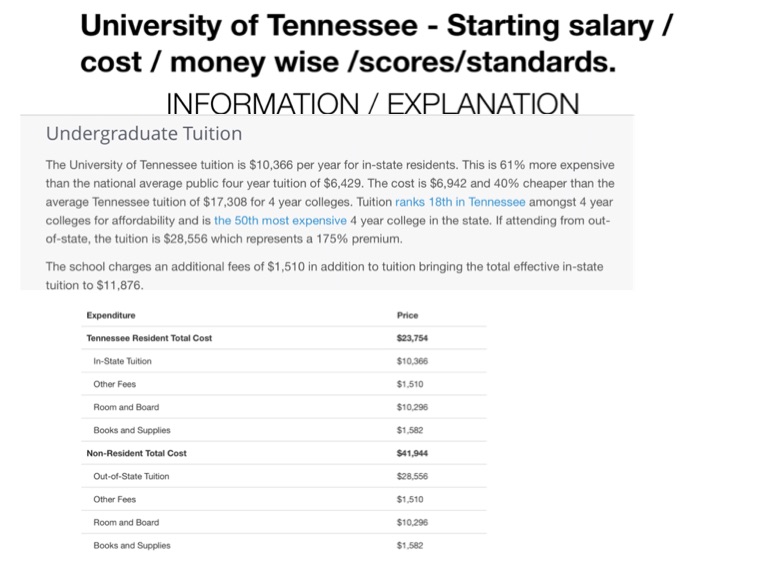768x561 pixels.
Task: Click "Room and Board" under Non-Resident costs
Action: point(126,522)
